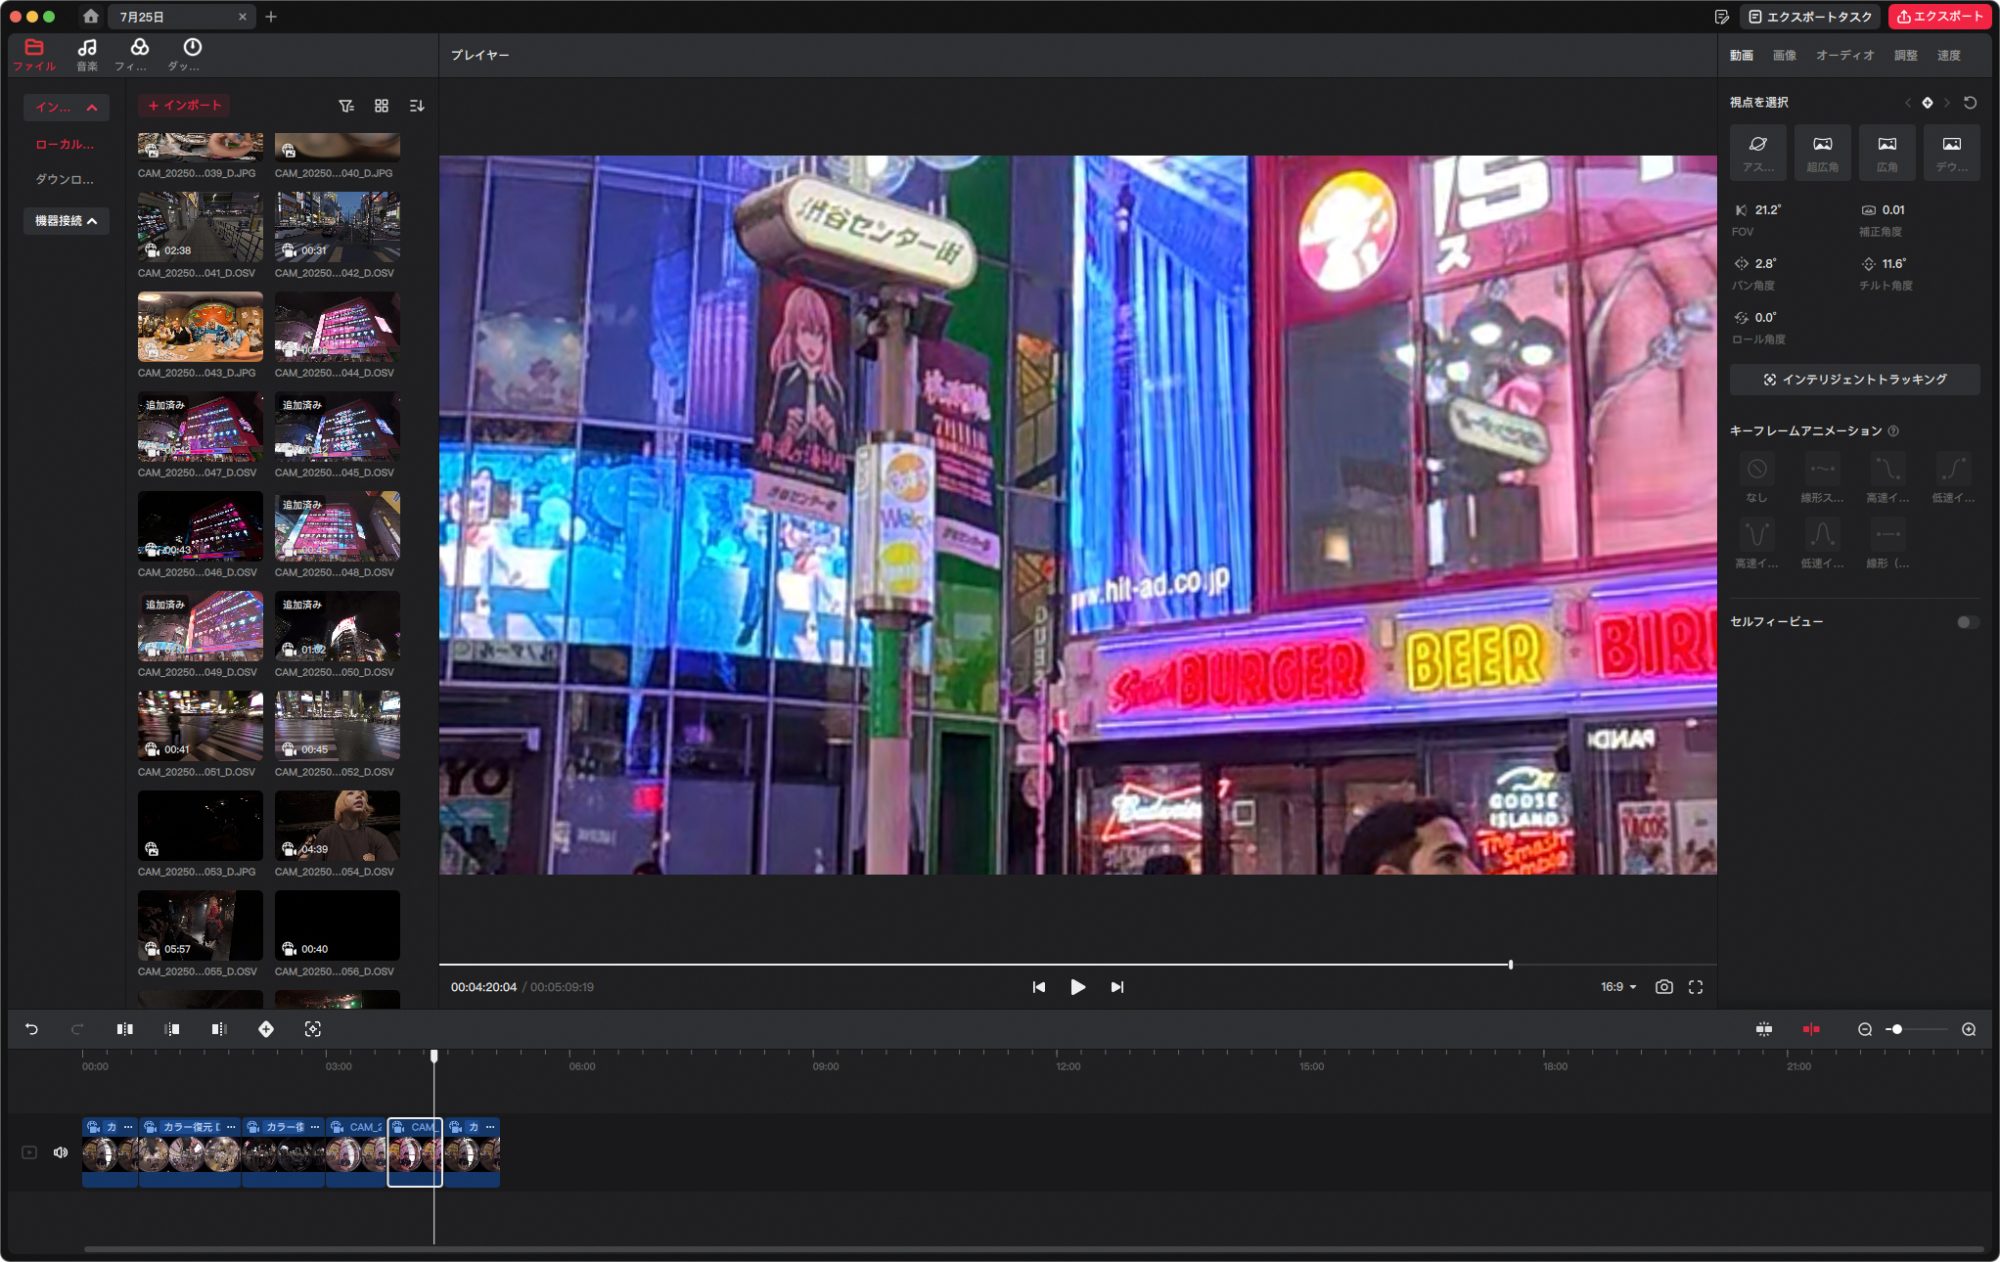Click the home icon in title bar
Viewport: 2000px width, 1262px height.
[91, 16]
